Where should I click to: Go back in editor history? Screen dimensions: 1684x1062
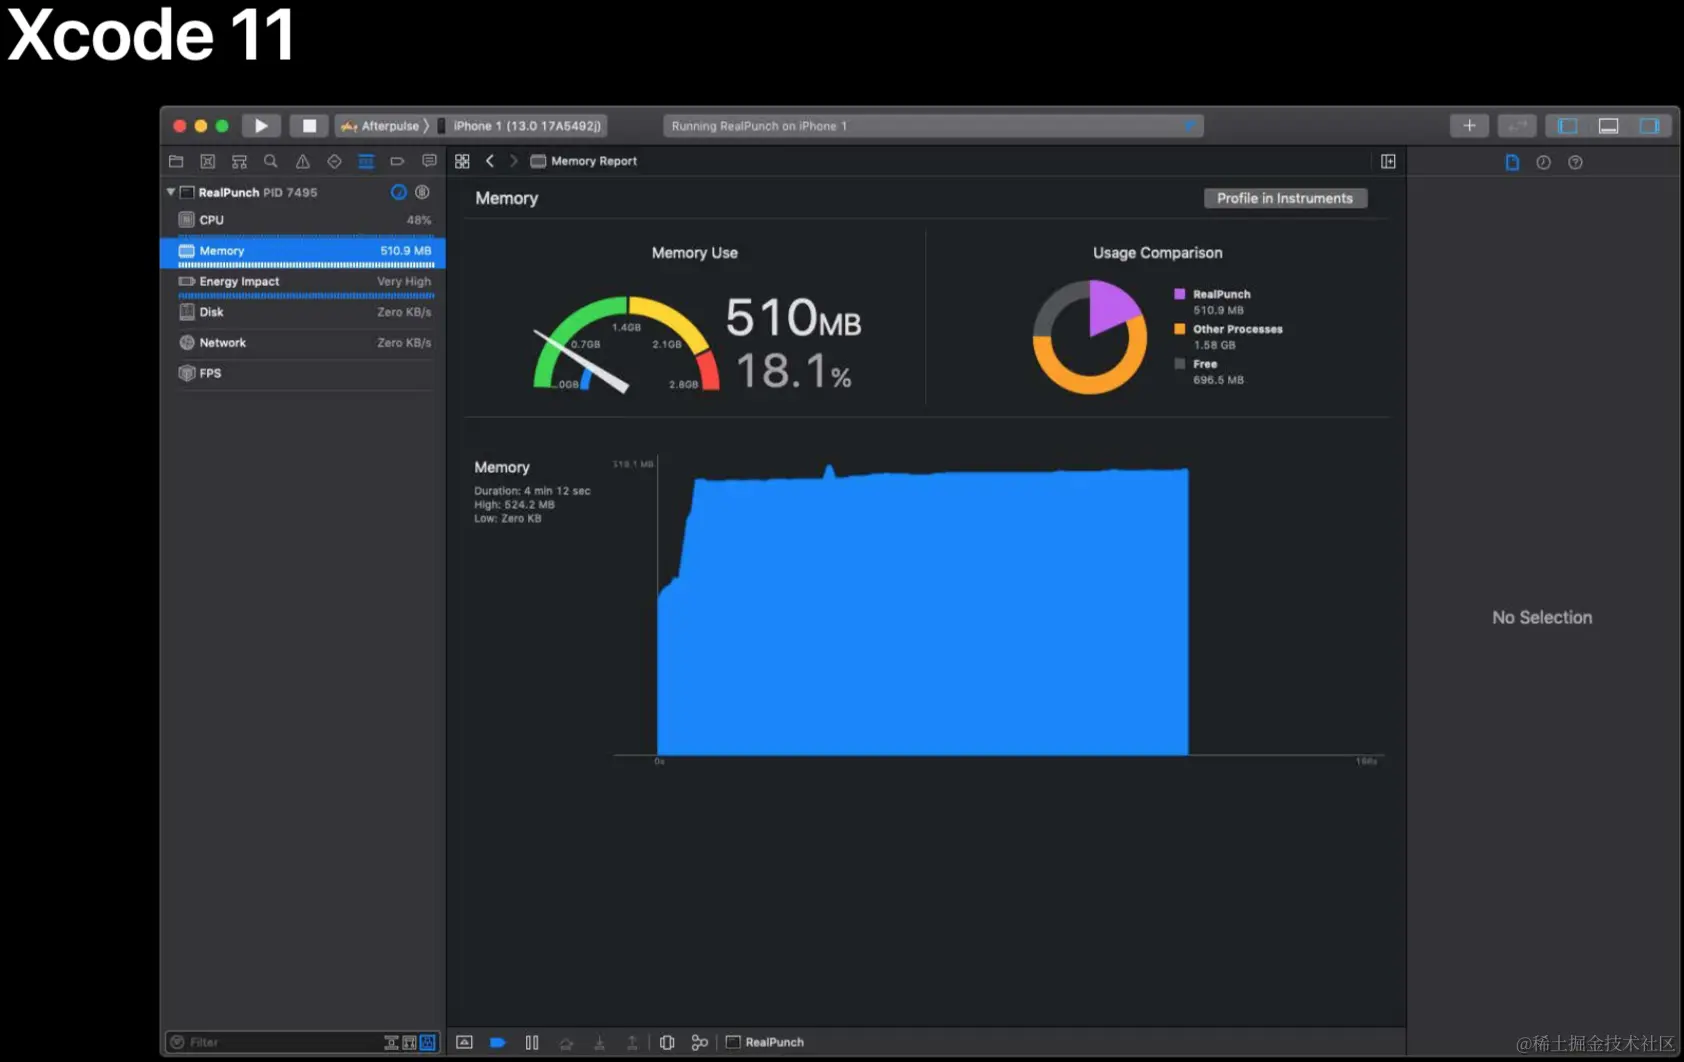point(490,161)
